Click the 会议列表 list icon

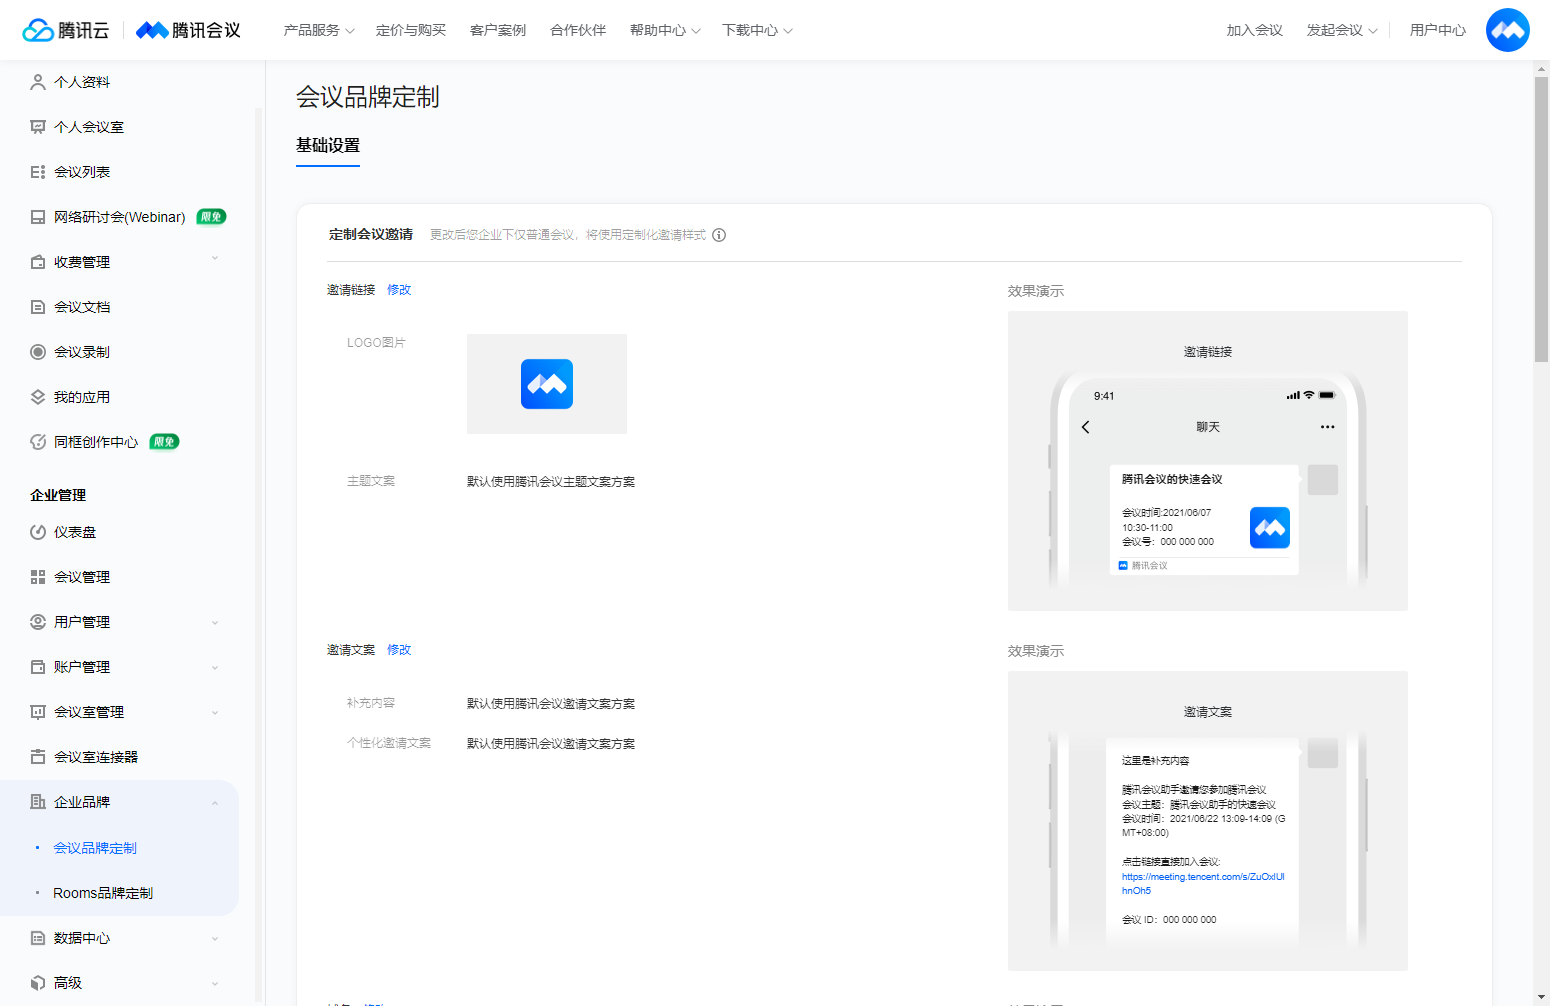[38, 172]
